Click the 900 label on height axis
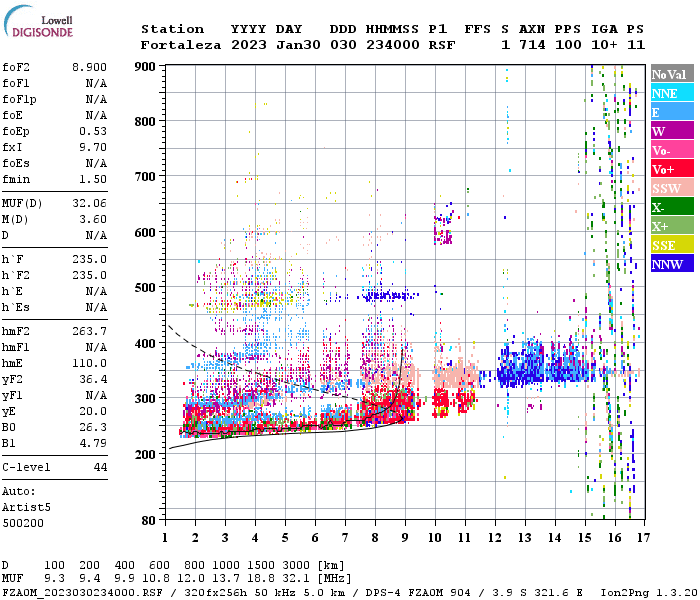The width and height of the screenshot is (700, 600). point(145,67)
